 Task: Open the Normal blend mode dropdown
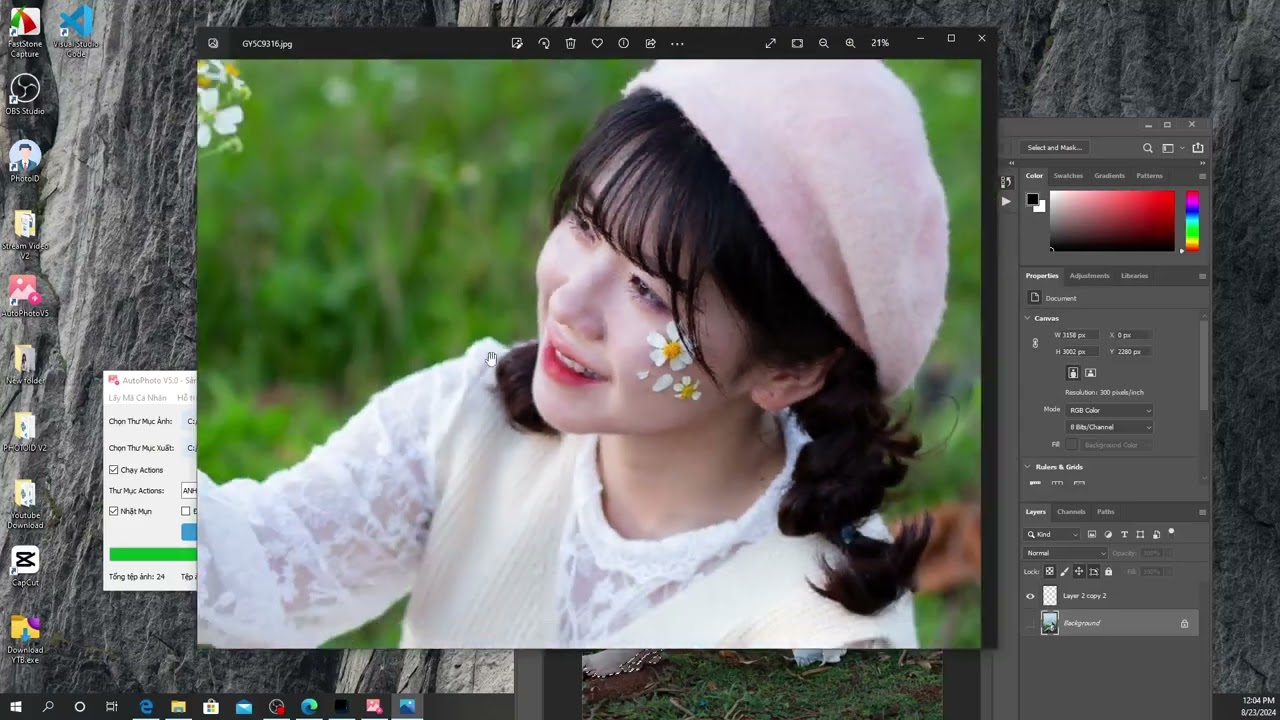tap(1066, 553)
